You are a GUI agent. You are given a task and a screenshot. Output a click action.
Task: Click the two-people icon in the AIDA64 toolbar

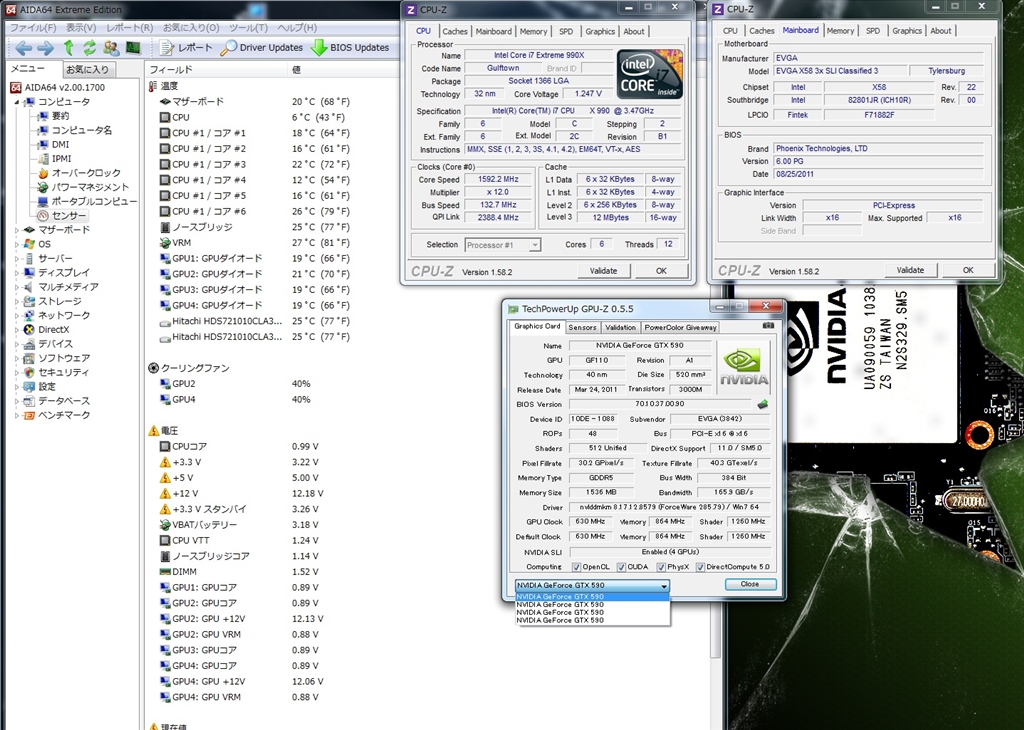coord(111,48)
